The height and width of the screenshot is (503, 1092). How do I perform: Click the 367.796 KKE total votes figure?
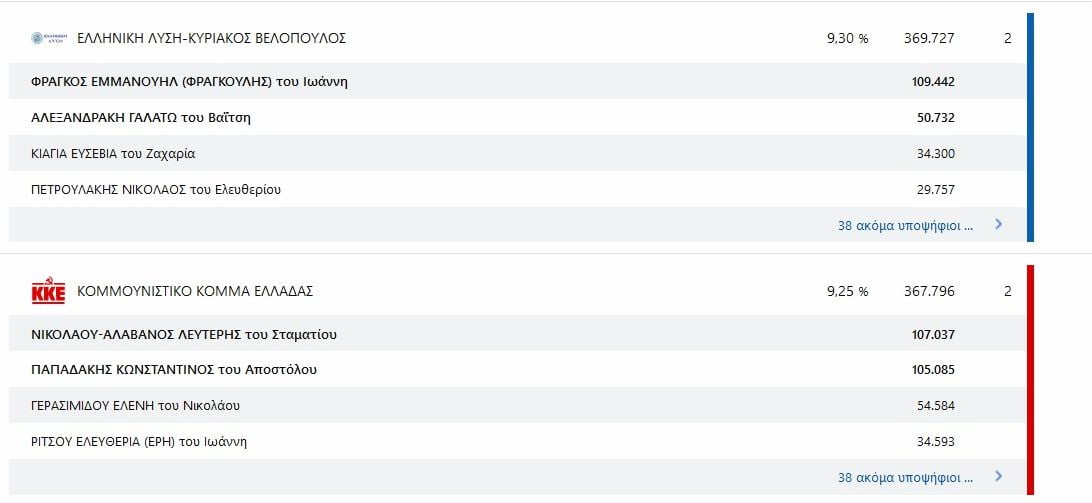coord(929,291)
